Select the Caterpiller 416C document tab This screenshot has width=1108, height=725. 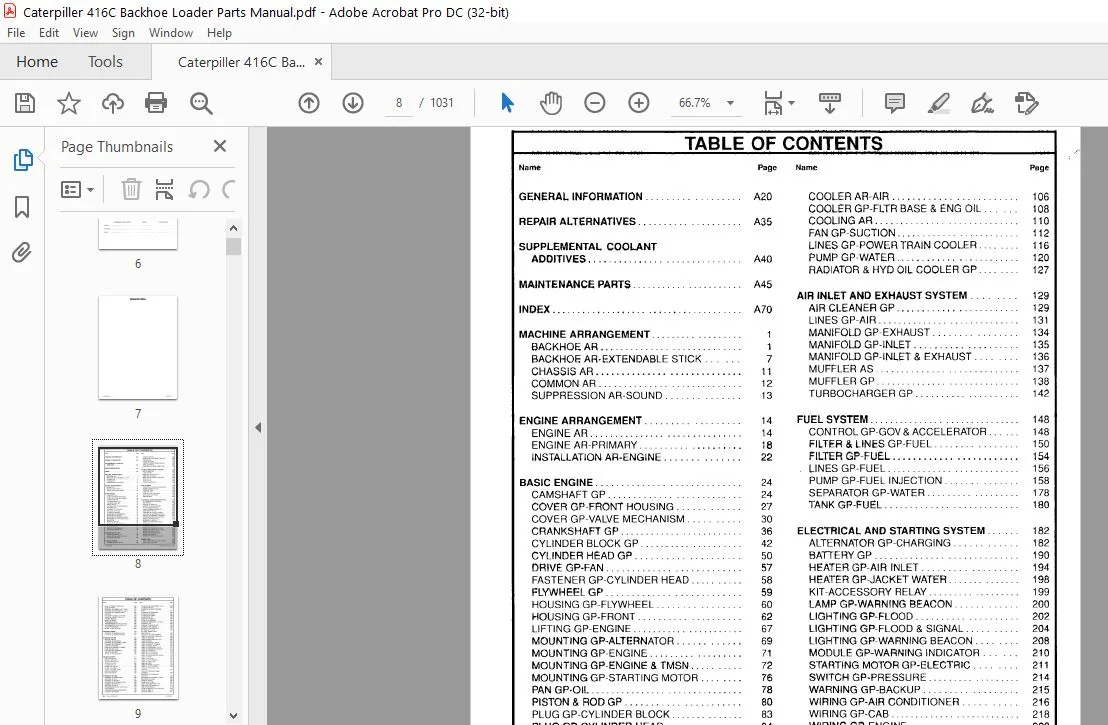241,62
